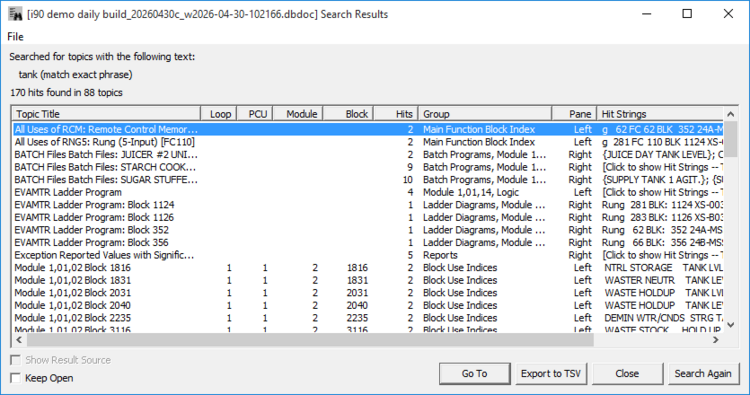This screenshot has height=395, width=750.
Task: Sort by the Group column header
Action: 485,114
